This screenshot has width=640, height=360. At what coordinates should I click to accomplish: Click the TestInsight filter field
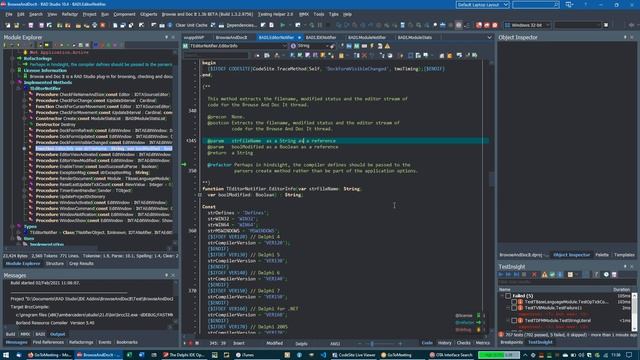pyautogui.click(x=565, y=282)
